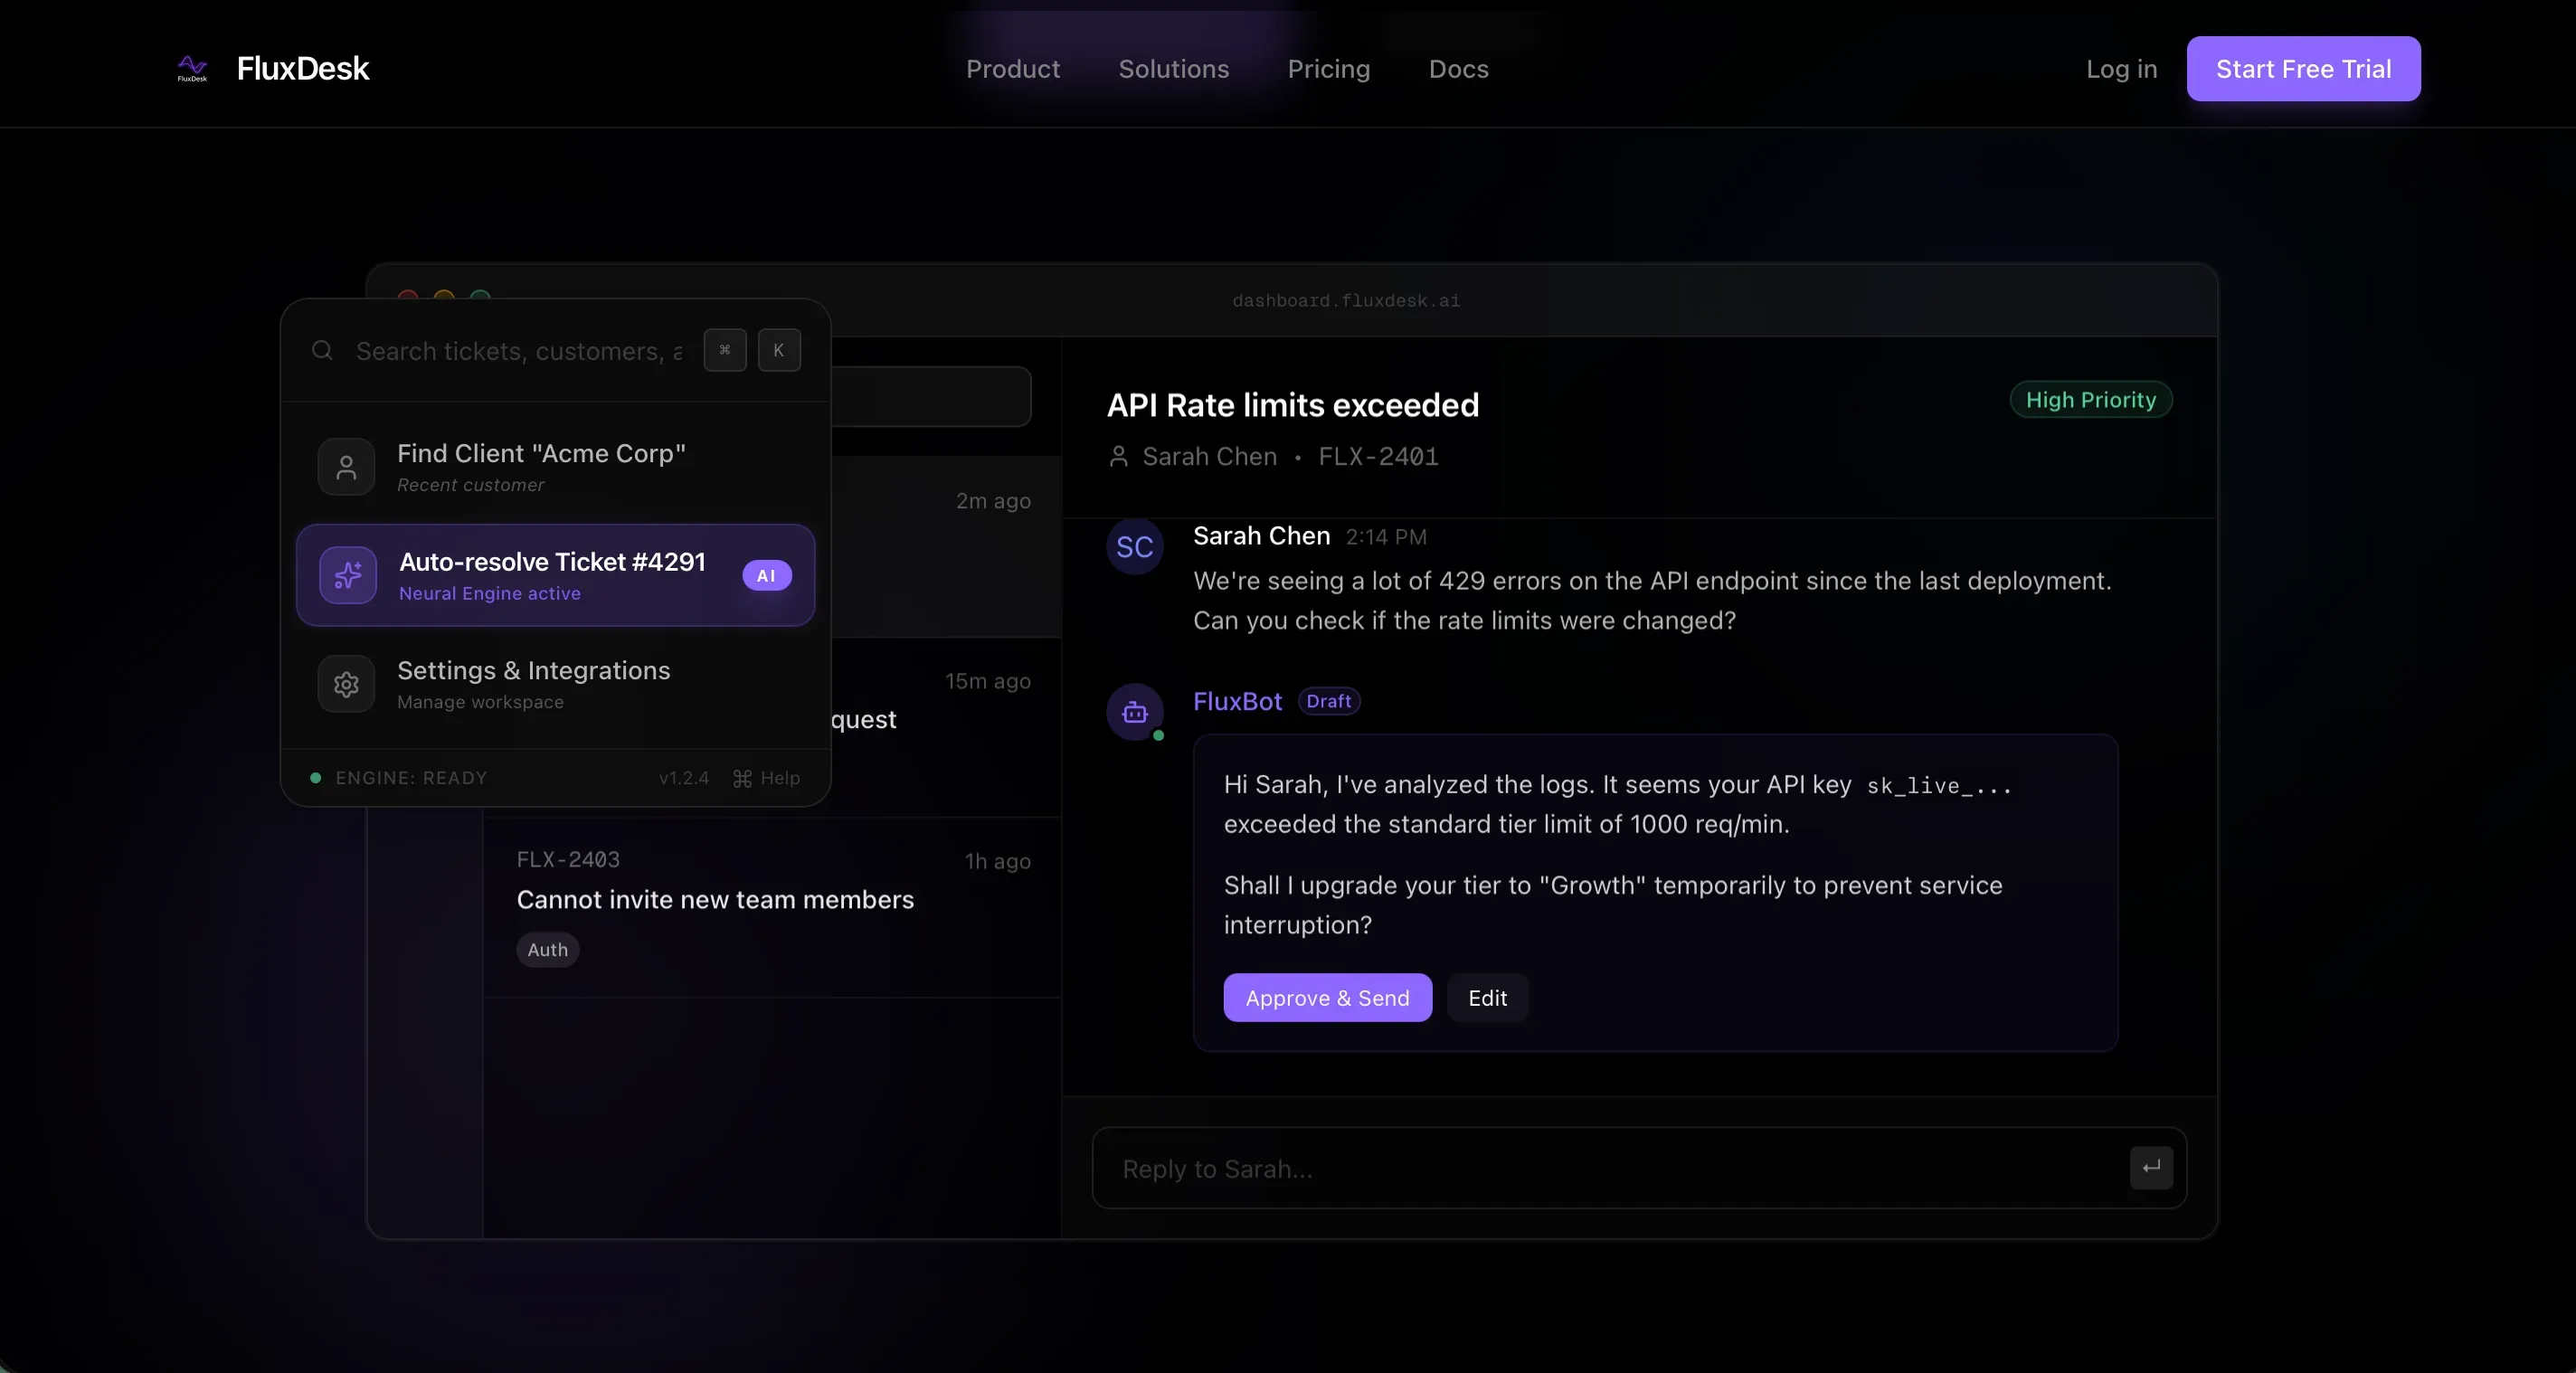Click the AI badge on Auto-resolve entry
The width and height of the screenshot is (2576, 1373).
pyautogui.click(x=766, y=576)
